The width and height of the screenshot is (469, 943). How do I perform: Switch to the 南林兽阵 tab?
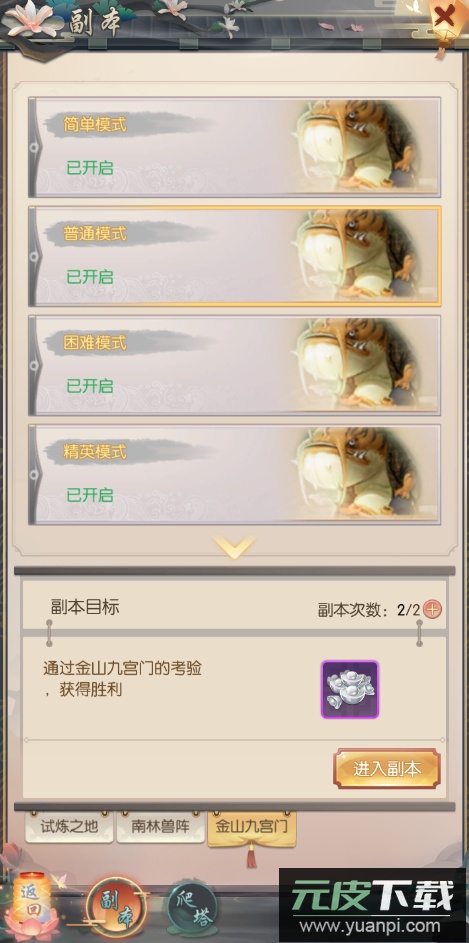(x=161, y=826)
